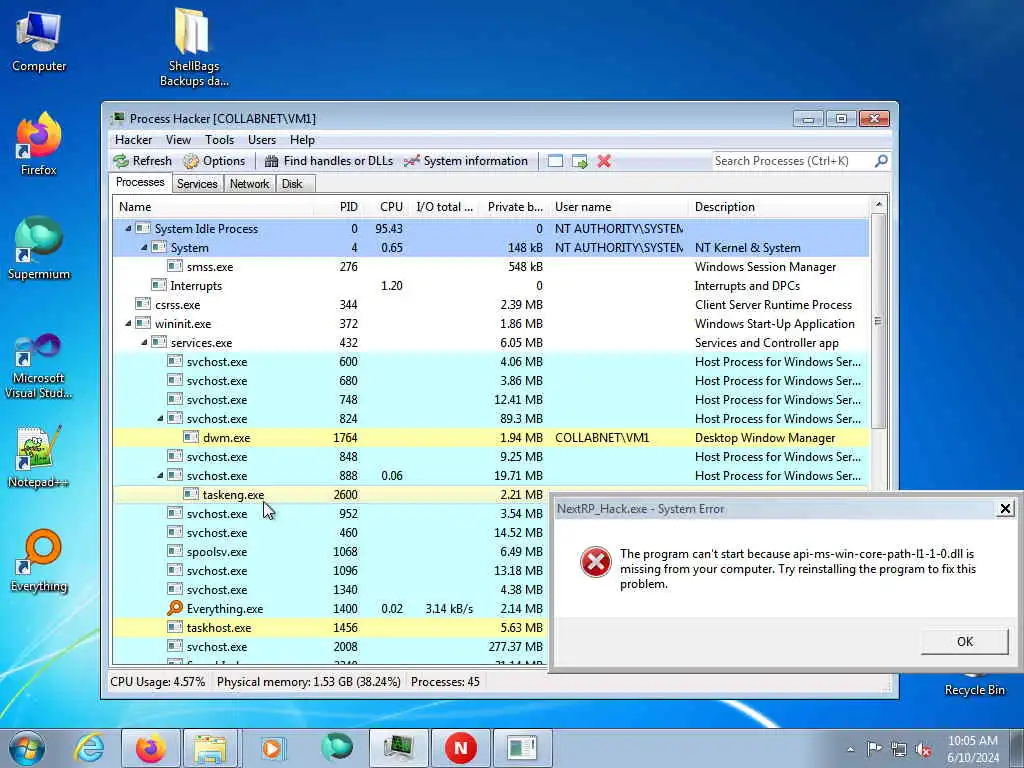
Task: Click the Computer desktop icon
Action: 39,42
